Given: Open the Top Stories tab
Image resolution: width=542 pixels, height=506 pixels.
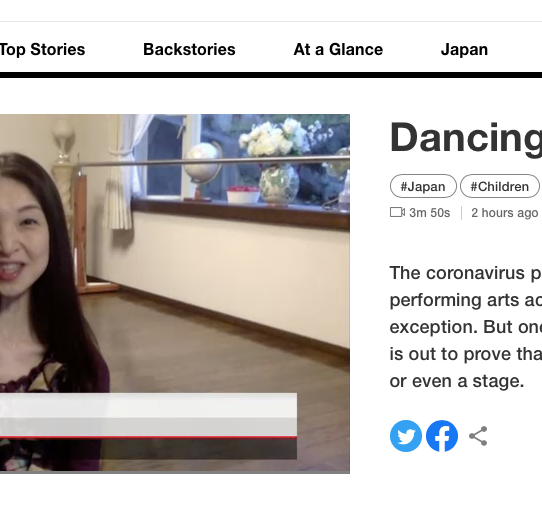Looking at the screenshot, I should click(42, 49).
